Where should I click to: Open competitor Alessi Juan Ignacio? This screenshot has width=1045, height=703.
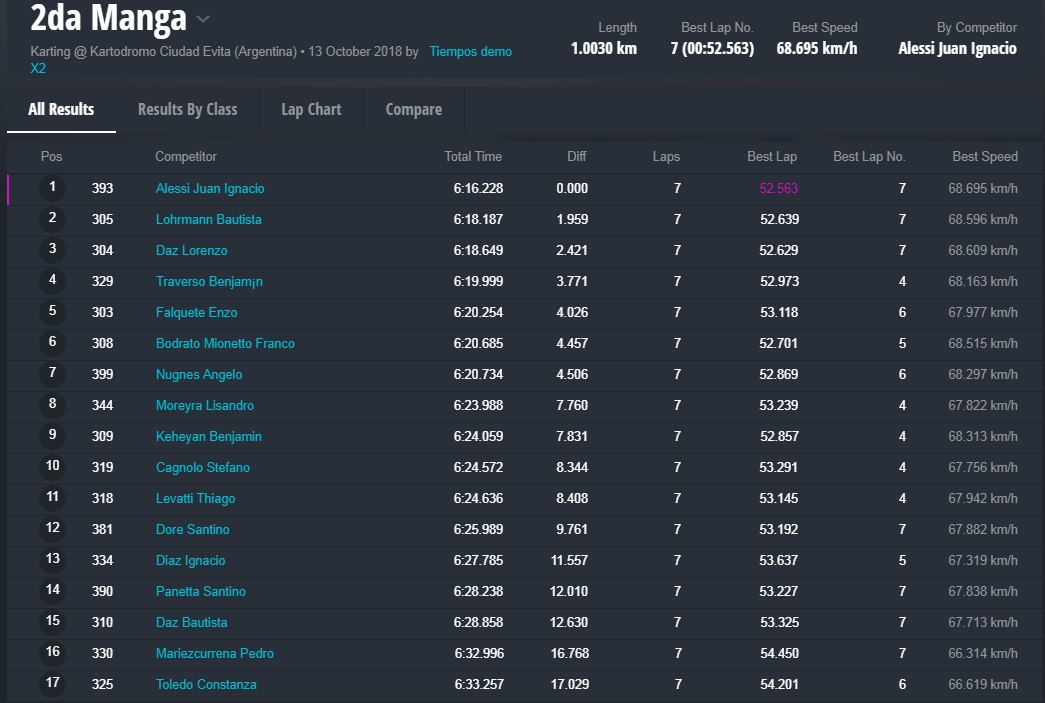point(210,188)
